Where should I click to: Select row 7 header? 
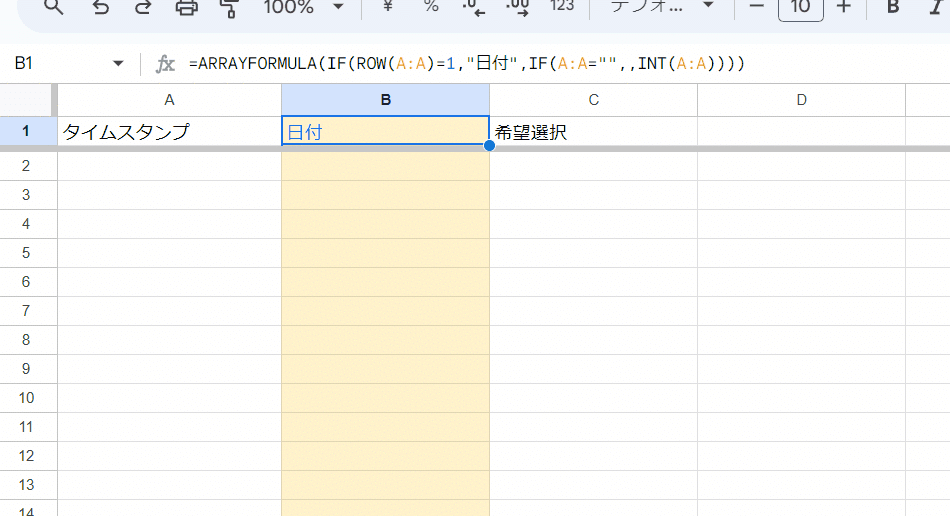(x=26, y=311)
